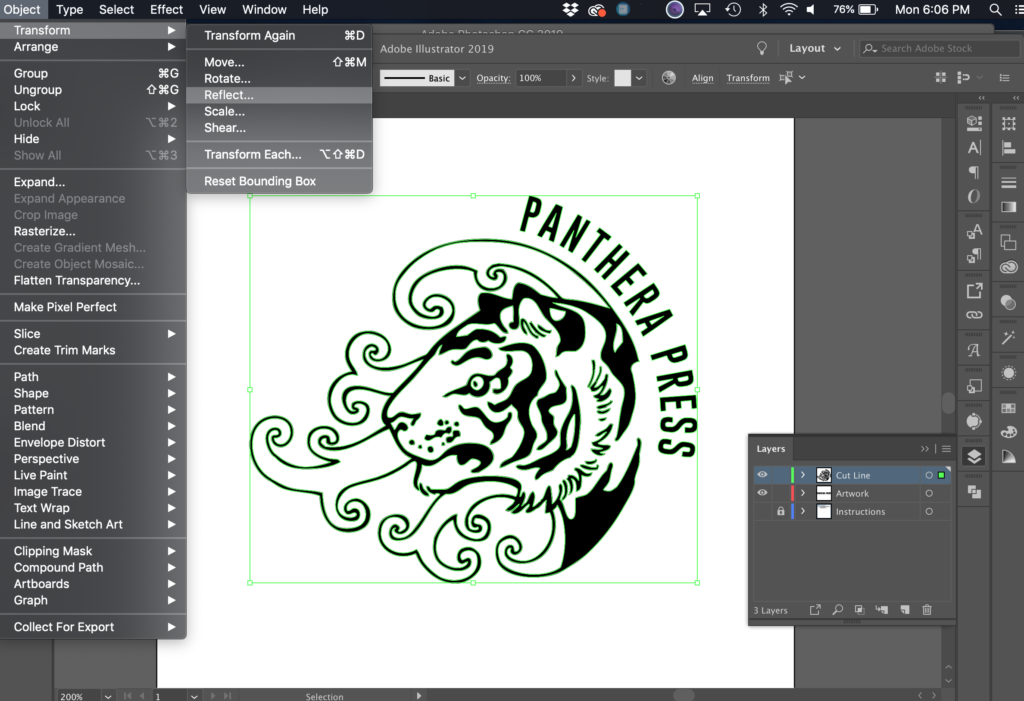Click Collect For Export icon in Layers
This screenshot has width=1024, height=701.
point(815,610)
